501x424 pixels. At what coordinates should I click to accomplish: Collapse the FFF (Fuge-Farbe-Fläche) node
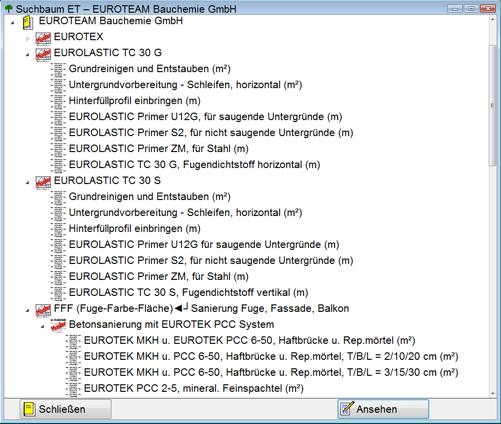28,311
